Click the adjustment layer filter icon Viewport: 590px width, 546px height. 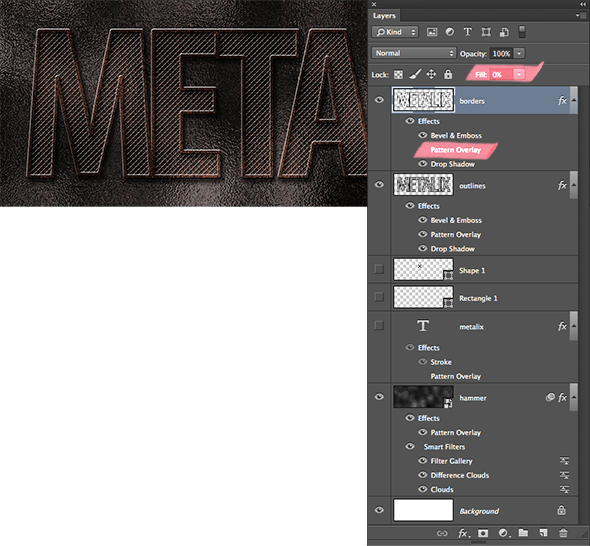pyautogui.click(x=450, y=32)
